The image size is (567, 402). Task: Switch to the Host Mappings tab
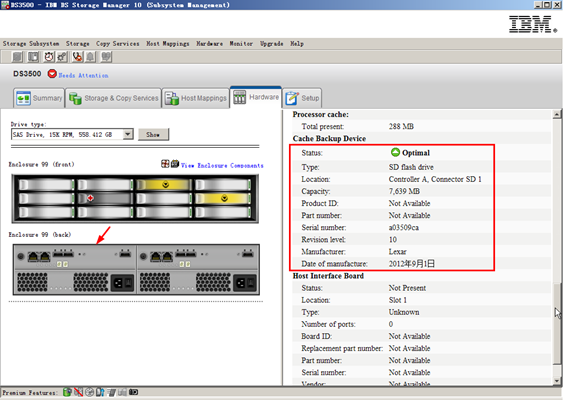tap(196, 98)
